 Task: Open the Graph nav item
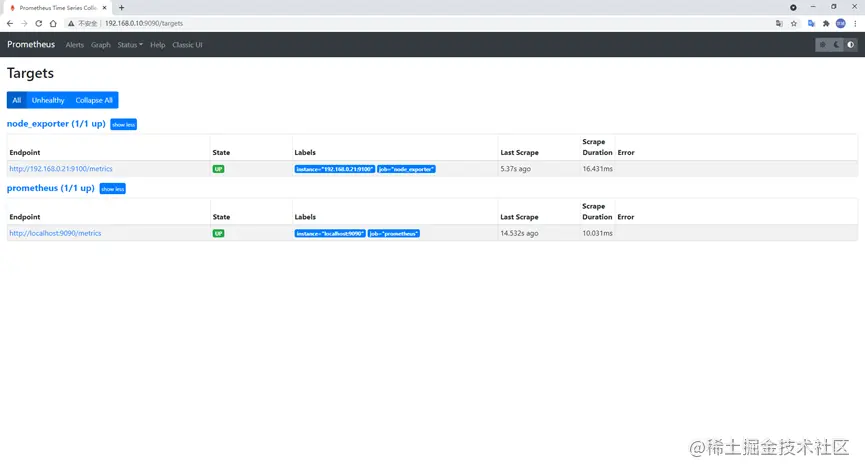click(100, 45)
